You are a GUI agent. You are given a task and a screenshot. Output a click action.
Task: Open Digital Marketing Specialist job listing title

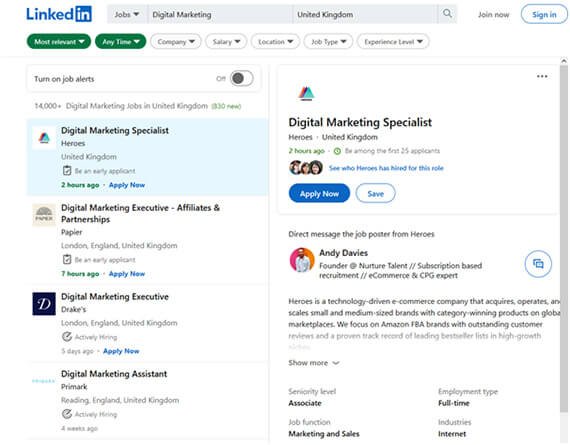[x=115, y=130]
